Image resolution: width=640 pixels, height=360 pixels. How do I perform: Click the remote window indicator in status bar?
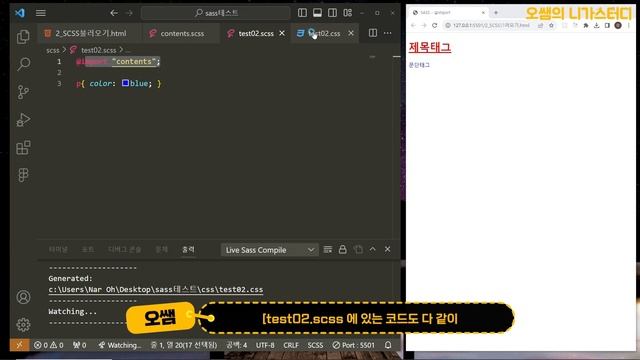tap(19, 345)
